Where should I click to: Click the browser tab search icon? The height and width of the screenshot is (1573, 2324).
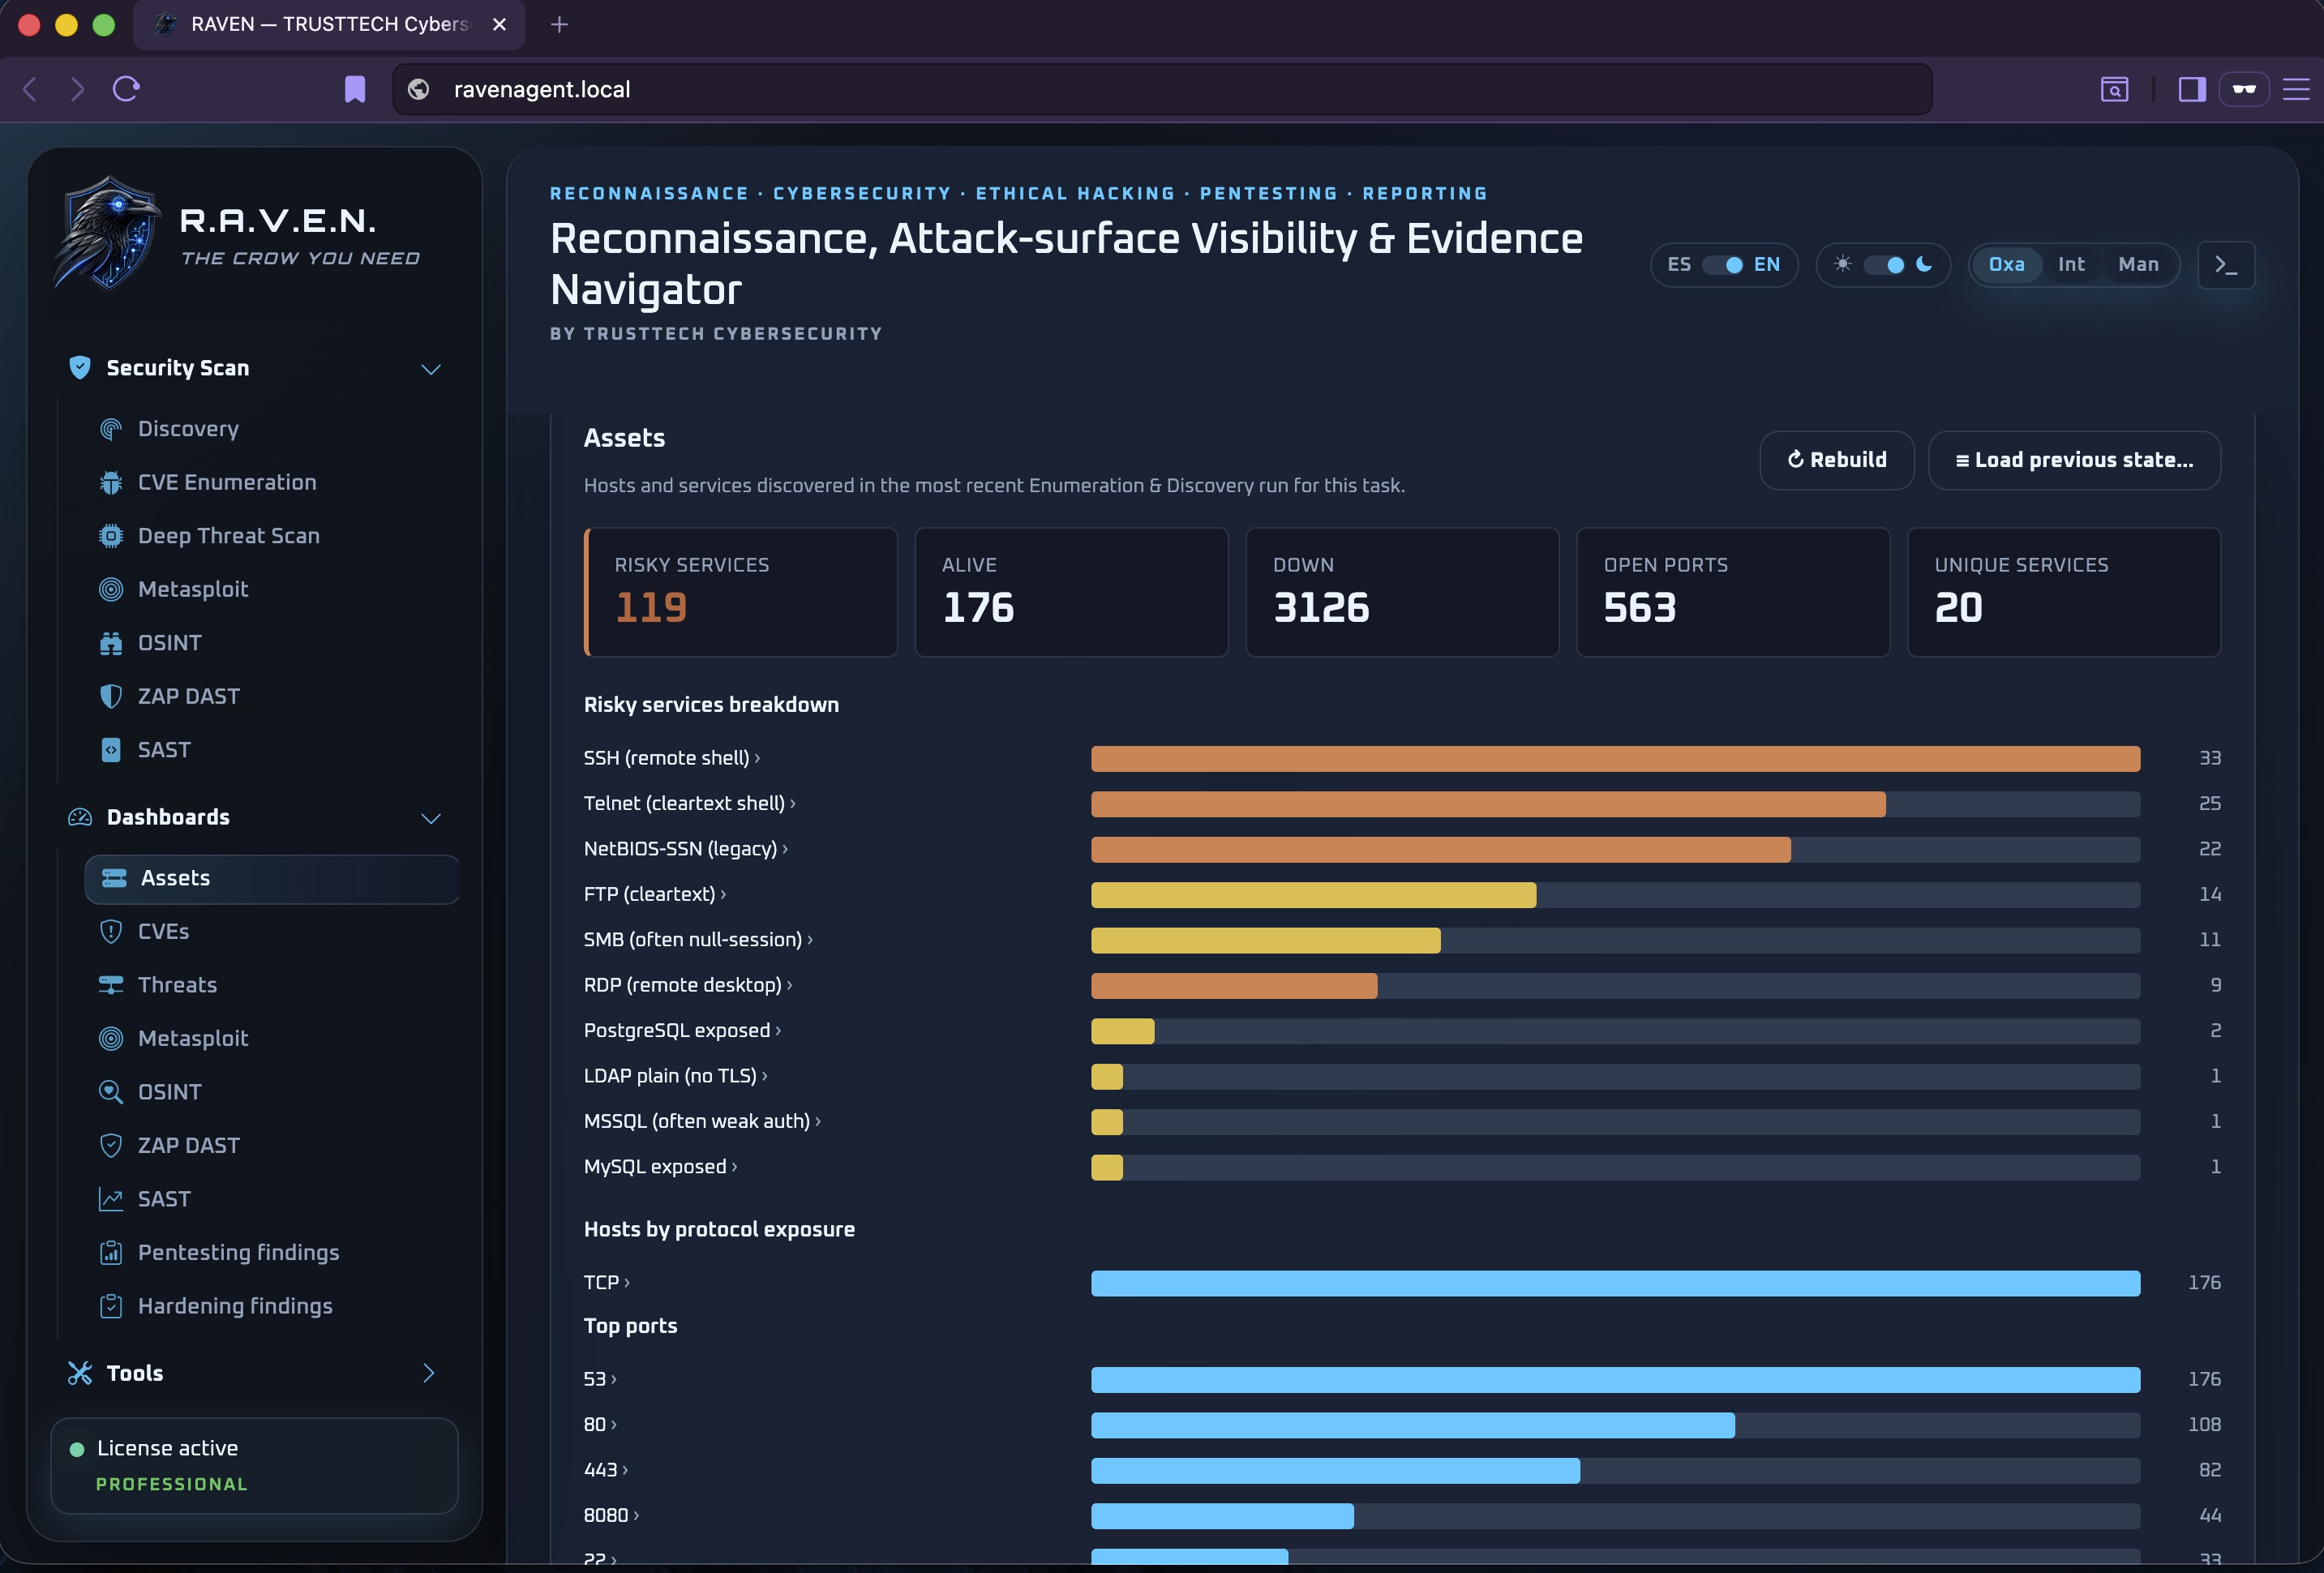[x=2114, y=89]
